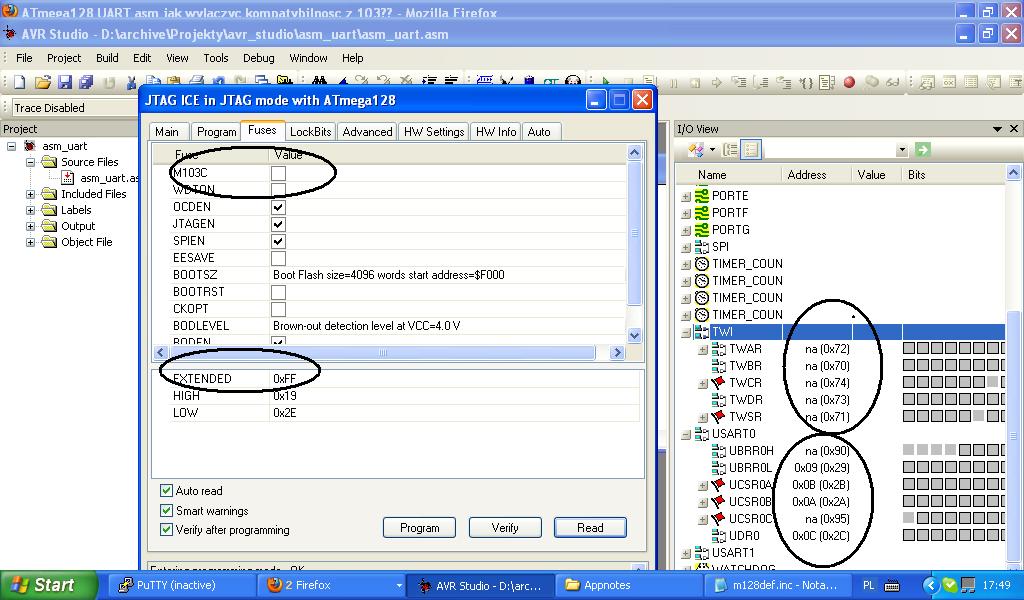Image resolution: width=1024 pixels, height=600 pixels.
Task: Select the SPI peripheral entry
Action: point(720,246)
